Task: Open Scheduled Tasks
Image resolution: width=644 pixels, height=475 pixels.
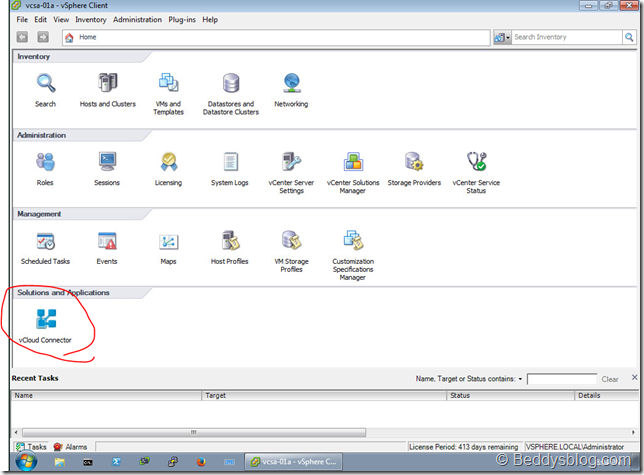Action: coord(45,241)
